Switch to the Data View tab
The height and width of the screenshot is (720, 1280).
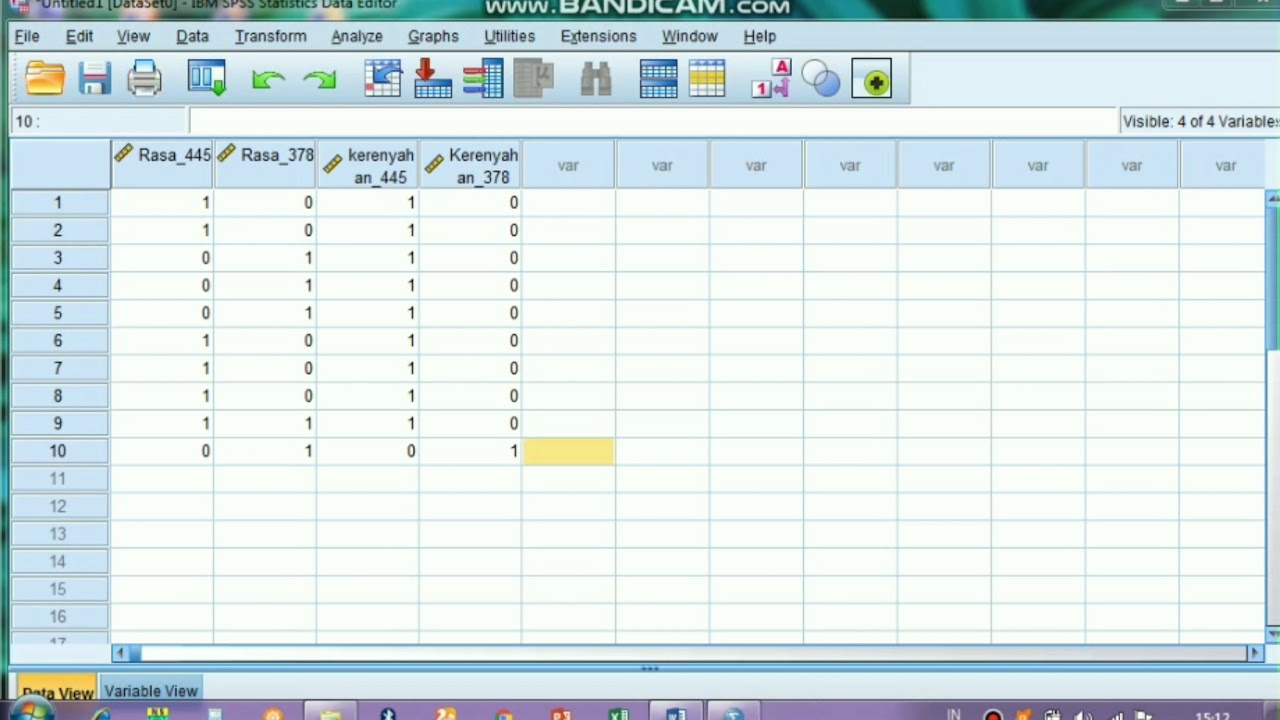(x=57, y=691)
